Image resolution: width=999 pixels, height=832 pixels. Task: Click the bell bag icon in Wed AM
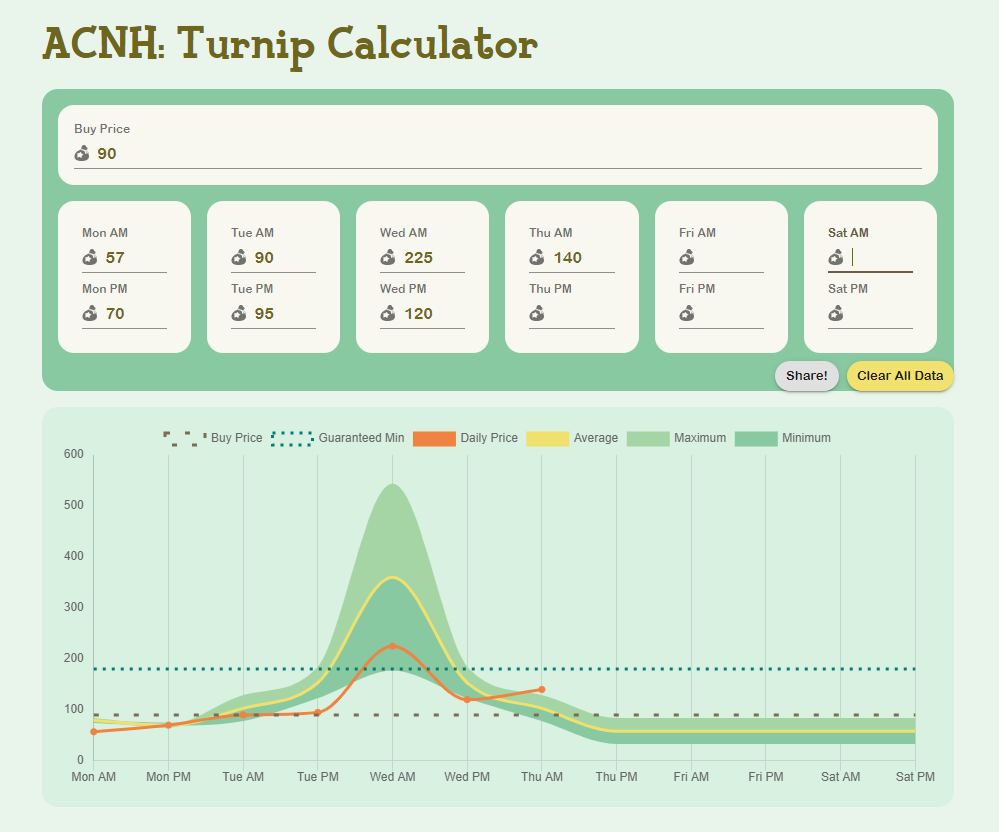[388, 258]
